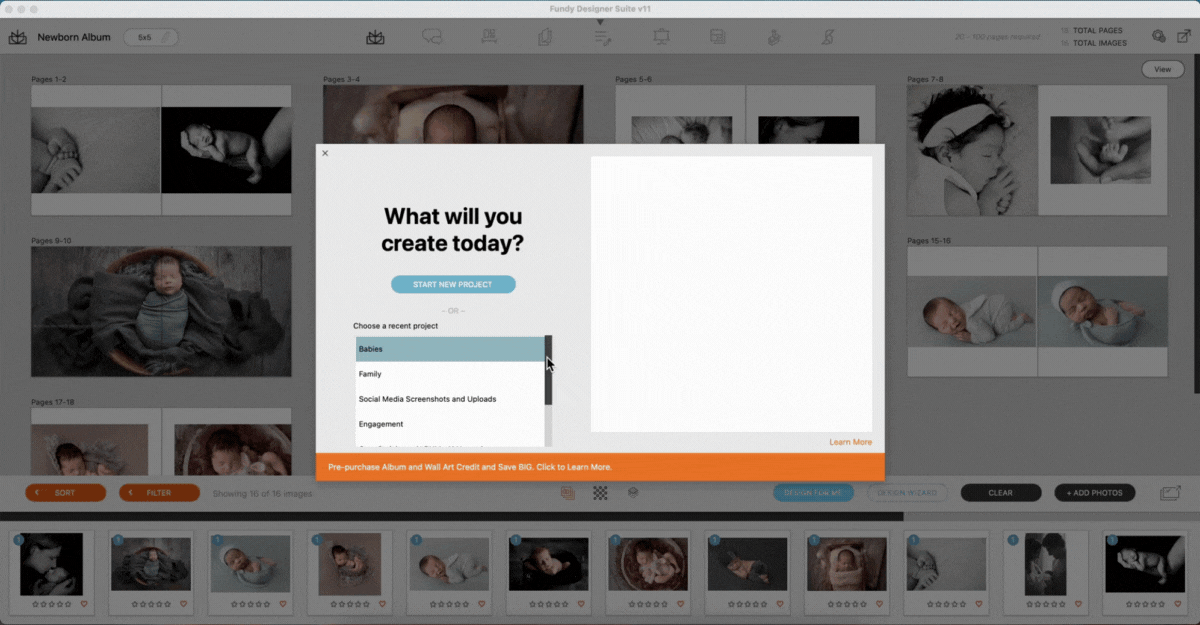Select the Babies recent project

450,349
